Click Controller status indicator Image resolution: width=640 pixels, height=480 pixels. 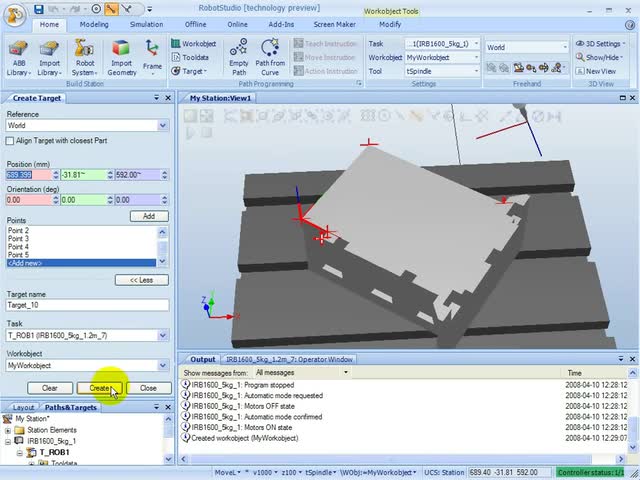591,472
